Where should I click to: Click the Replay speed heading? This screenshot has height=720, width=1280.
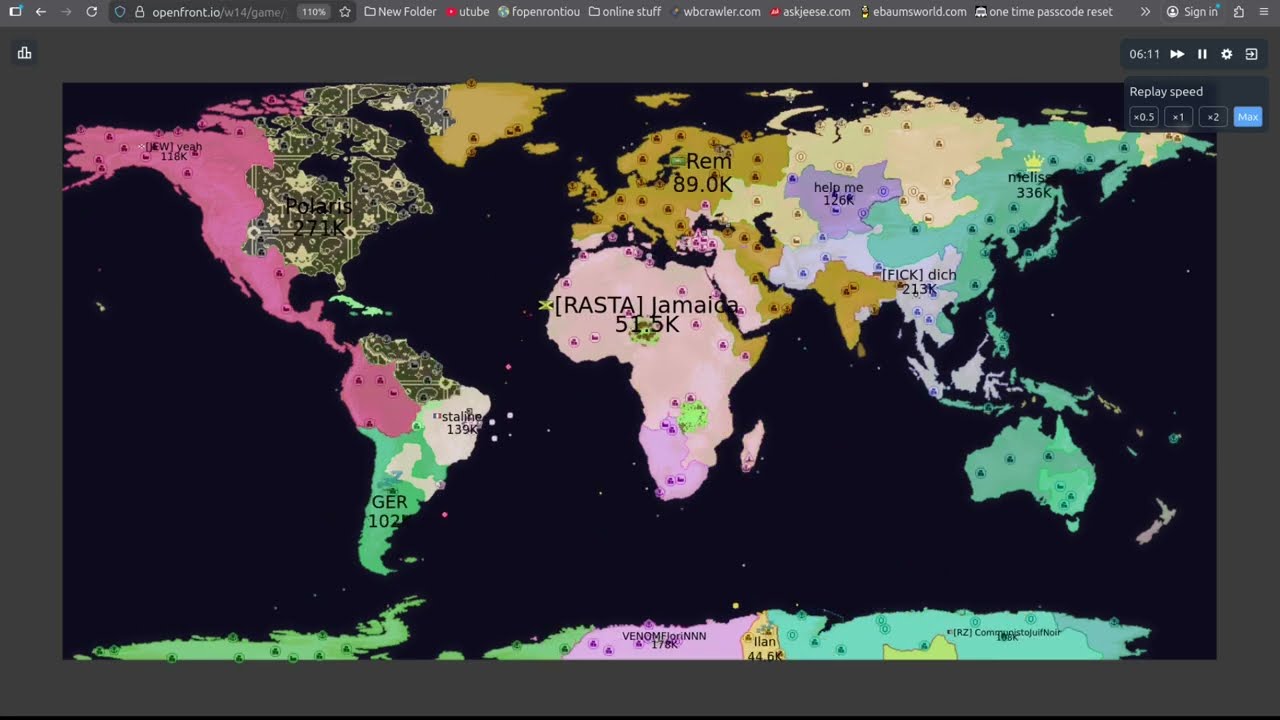coord(1166,91)
